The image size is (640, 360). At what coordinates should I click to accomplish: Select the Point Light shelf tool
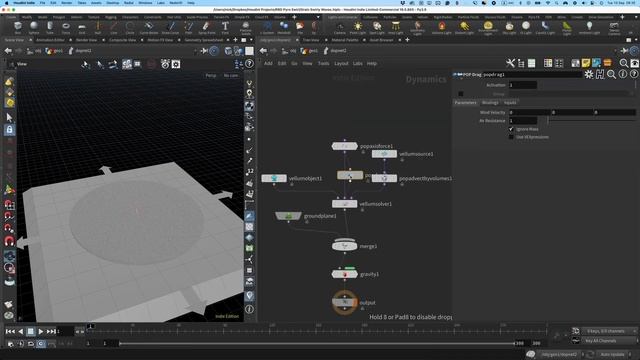click(x=358, y=27)
